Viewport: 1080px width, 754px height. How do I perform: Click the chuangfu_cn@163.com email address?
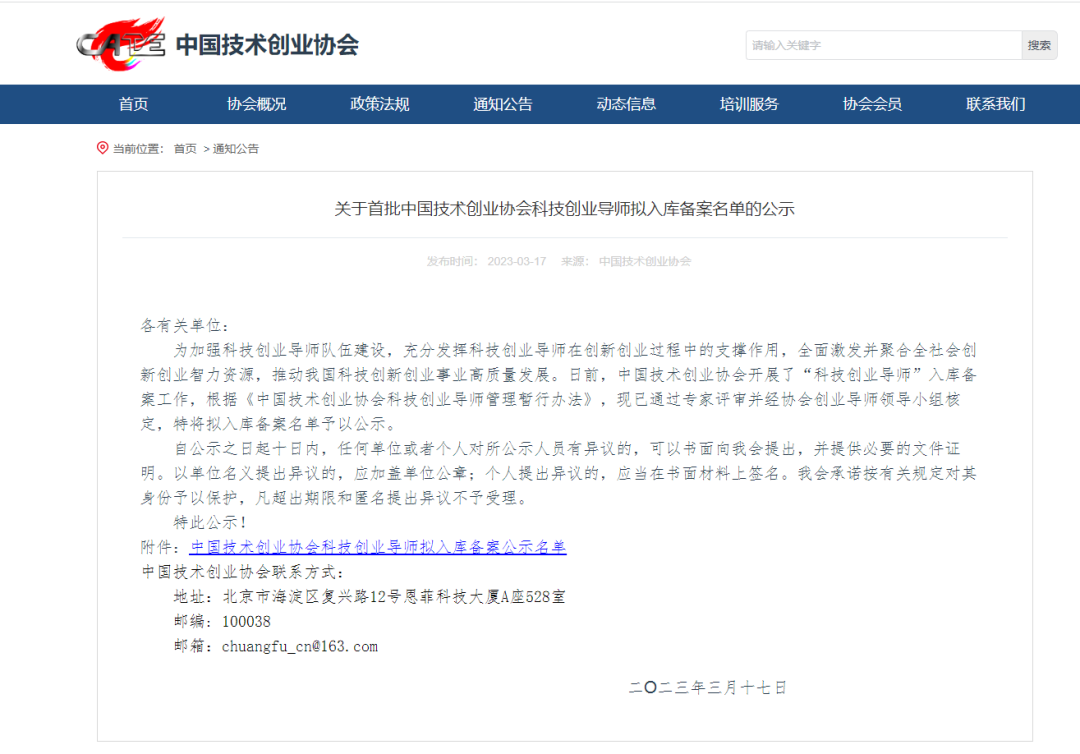300,646
